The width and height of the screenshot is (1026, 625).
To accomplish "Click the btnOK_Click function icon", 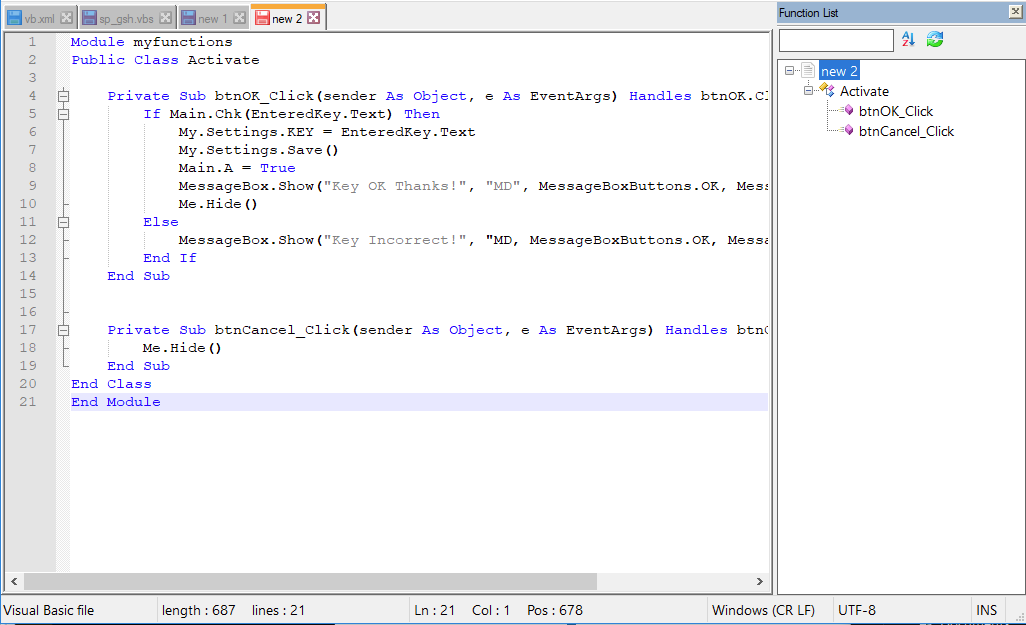I will click(x=849, y=110).
